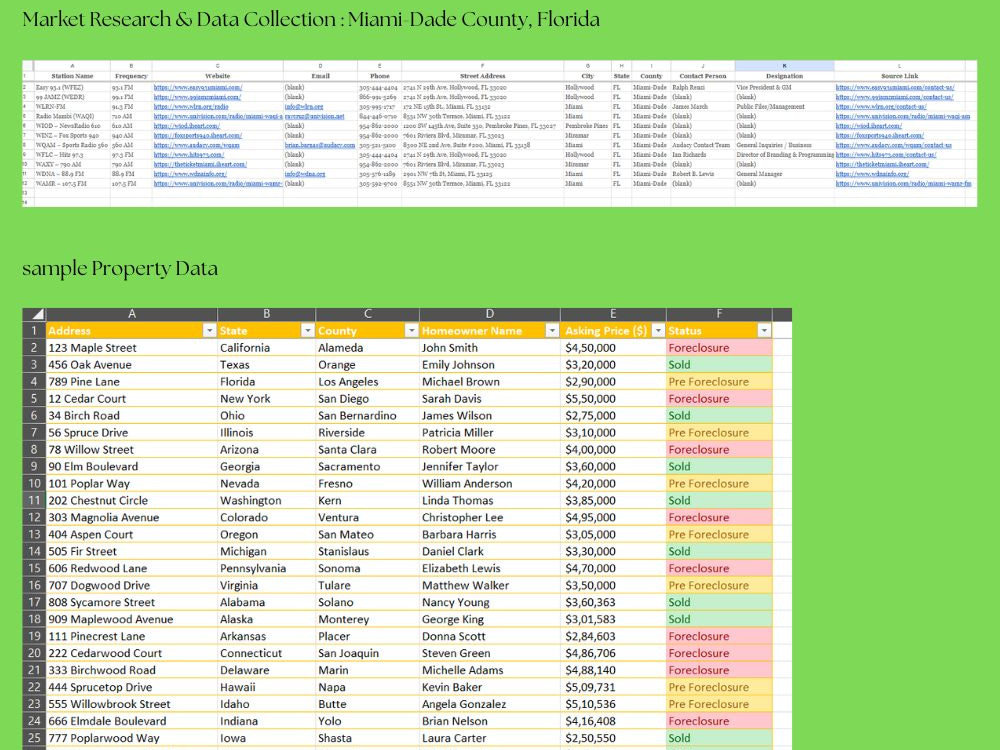Select the 'Ian Richards' contact person cell
The height and width of the screenshot is (750, 1000).
point(703,154)
